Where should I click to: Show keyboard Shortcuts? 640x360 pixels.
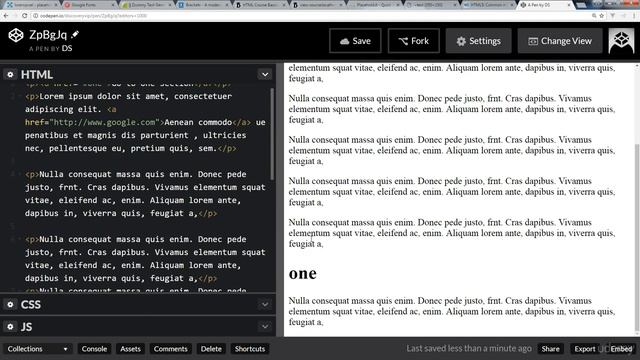coord(250,349)
